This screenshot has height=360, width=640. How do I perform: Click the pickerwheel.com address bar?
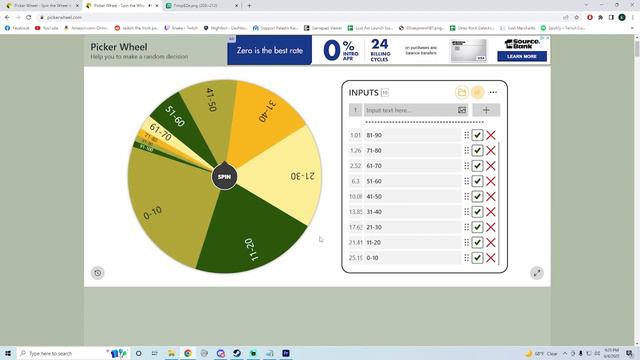pos(298,18)
